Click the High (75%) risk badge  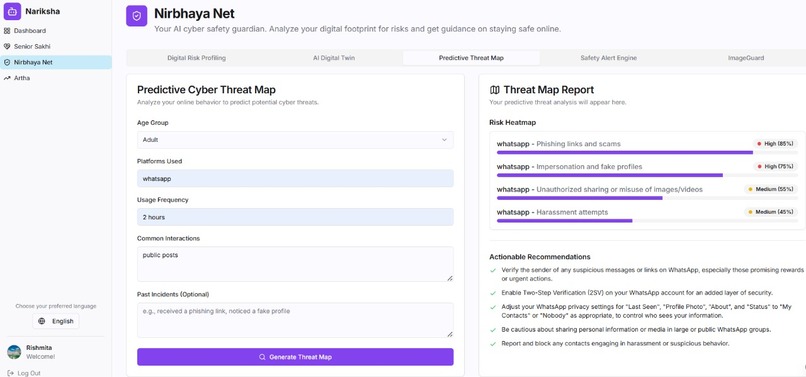click(775, 167)
